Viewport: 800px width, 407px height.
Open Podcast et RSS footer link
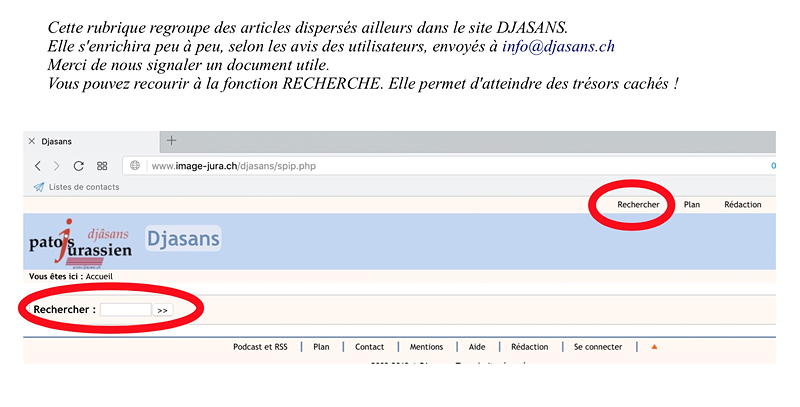click(260, 347)
